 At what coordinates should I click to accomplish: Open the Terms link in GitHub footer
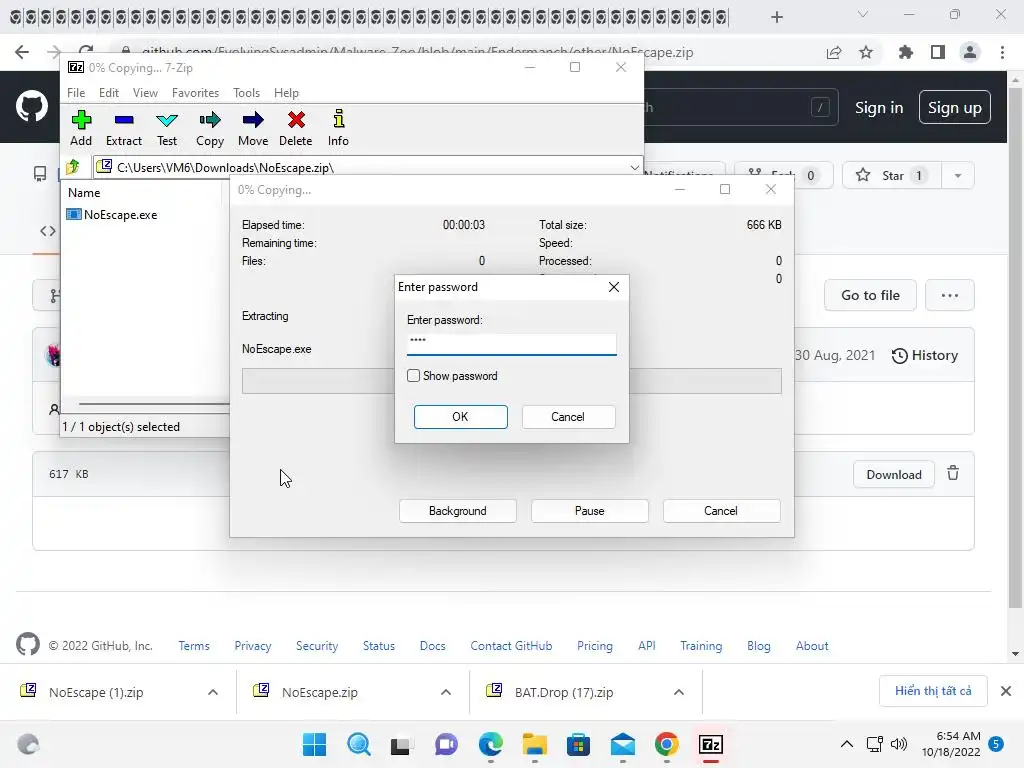coord(194,646)
